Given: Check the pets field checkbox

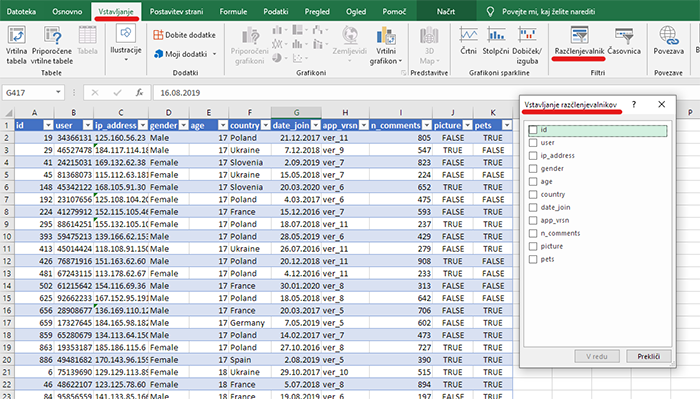Looking at the screenshot, I should pos(533,259).
